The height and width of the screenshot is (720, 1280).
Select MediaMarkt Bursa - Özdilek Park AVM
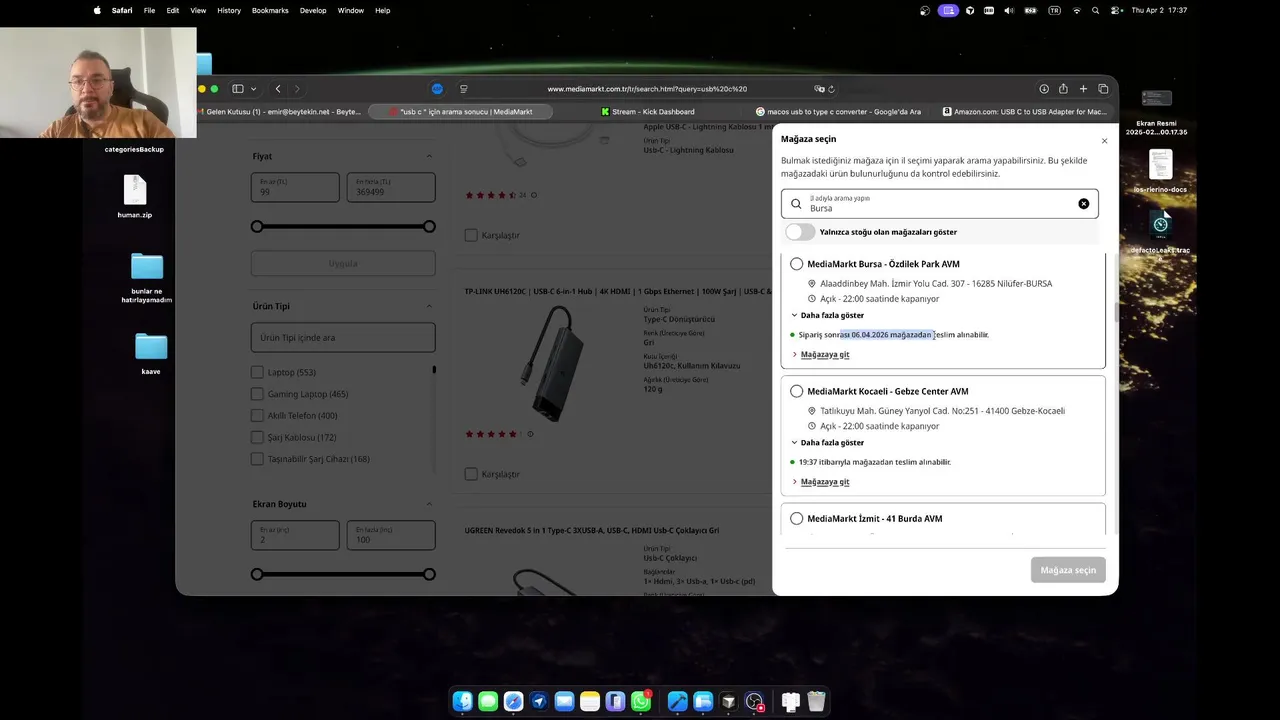pos(796,264)
